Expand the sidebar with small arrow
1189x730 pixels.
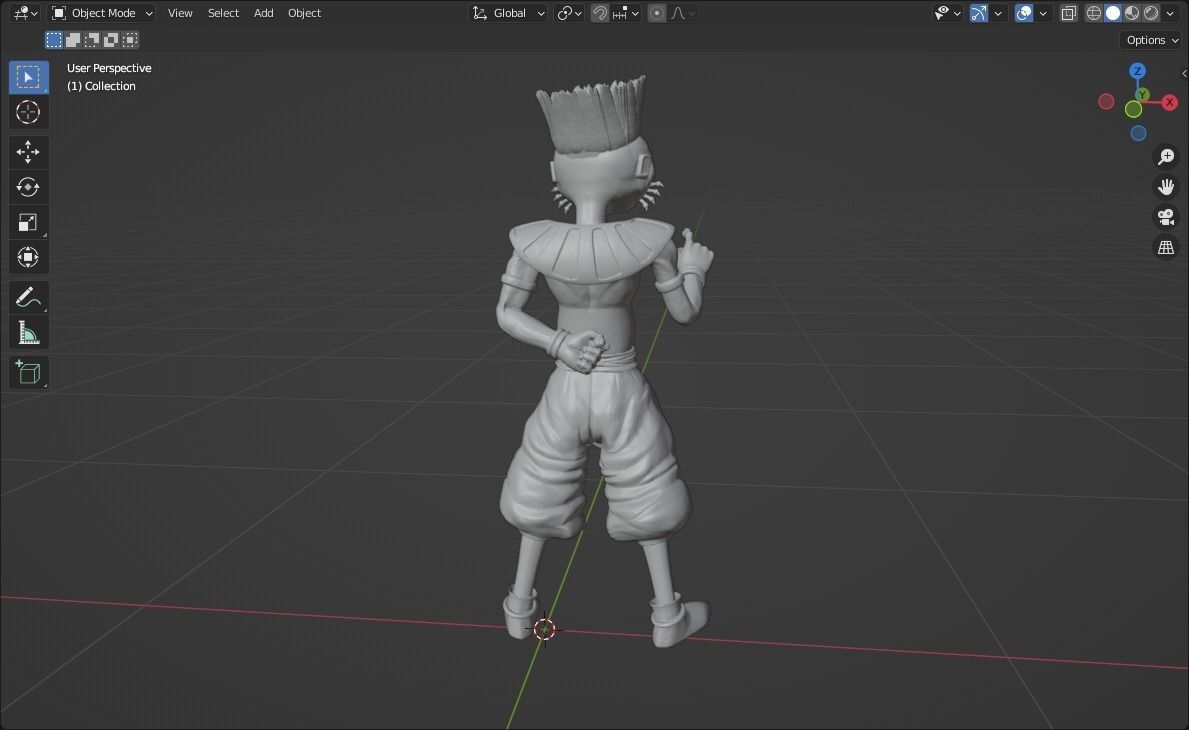tap(1184, 74)
